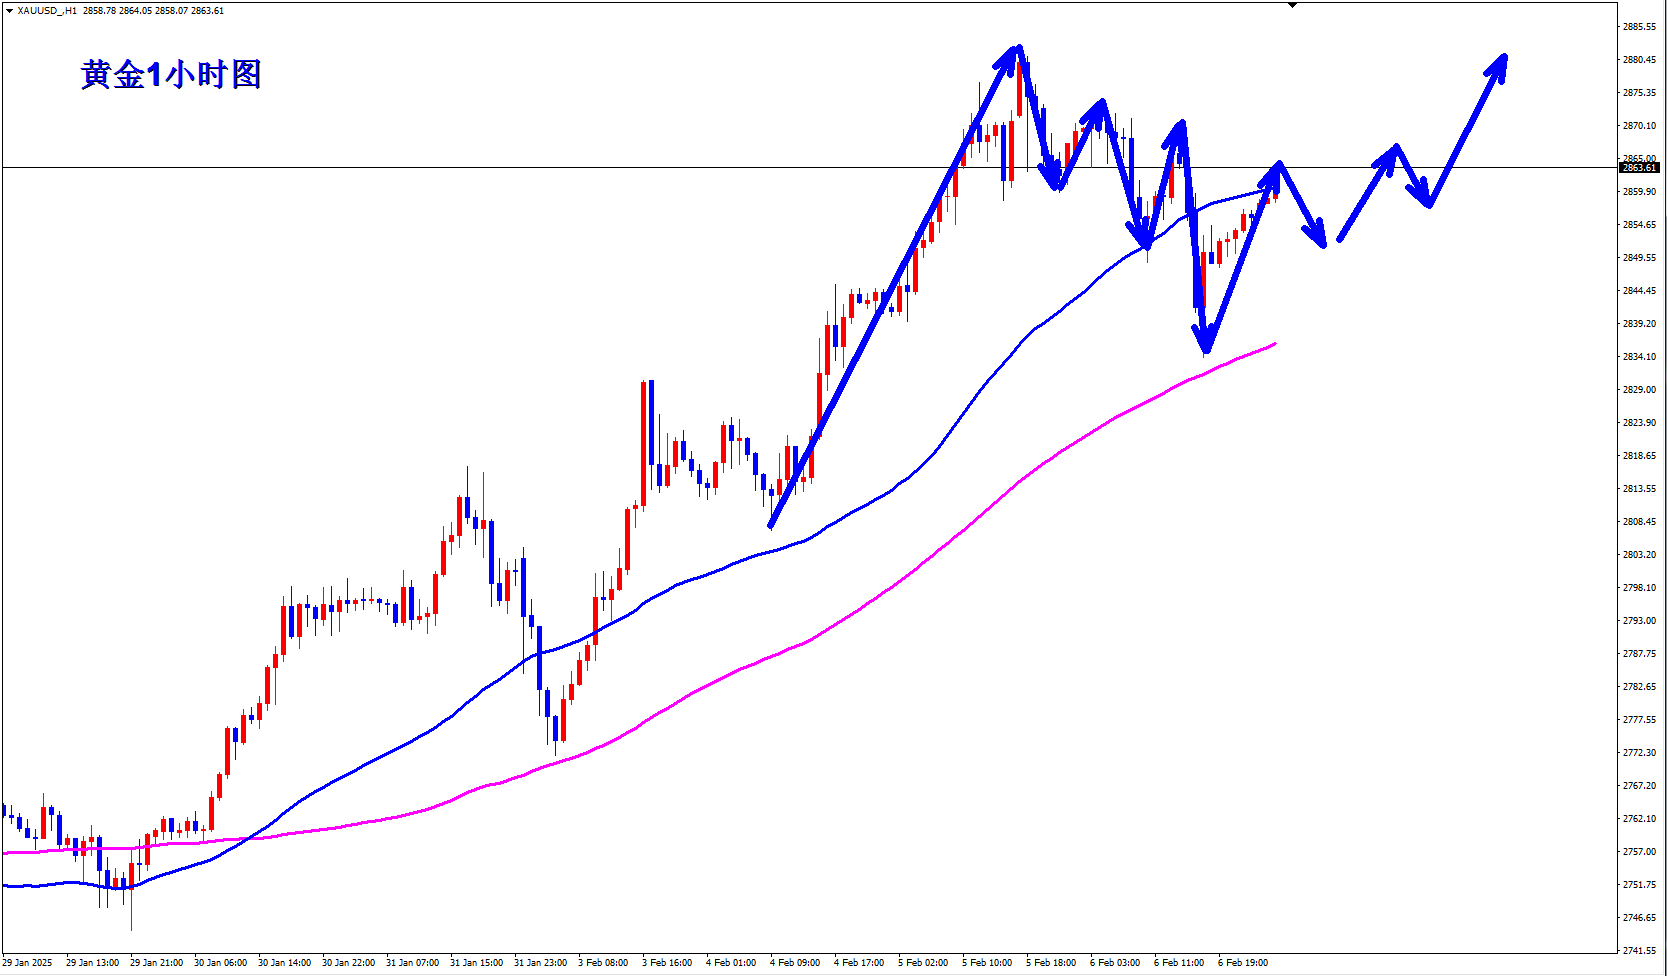Click time axis label 30 Jan 06:00
Screen dimensions: 1667x976
click(x=220, y=963)
